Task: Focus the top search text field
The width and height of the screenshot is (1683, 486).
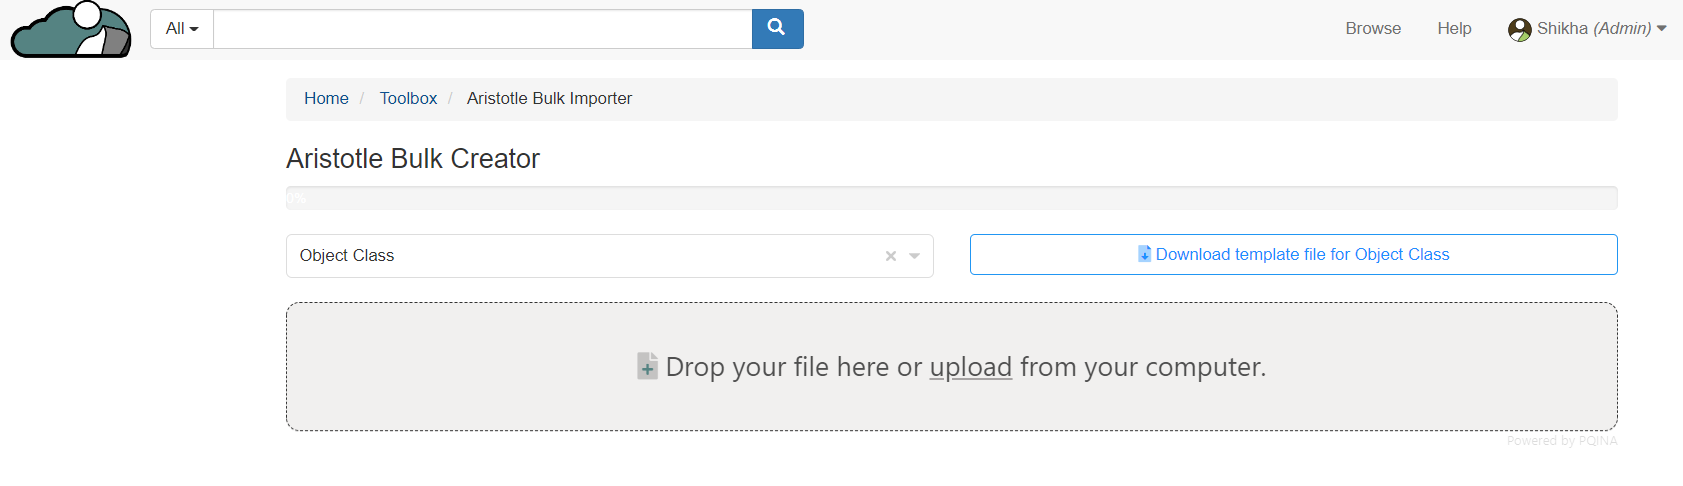Action: pyautogui.click(x=482, y=29)
